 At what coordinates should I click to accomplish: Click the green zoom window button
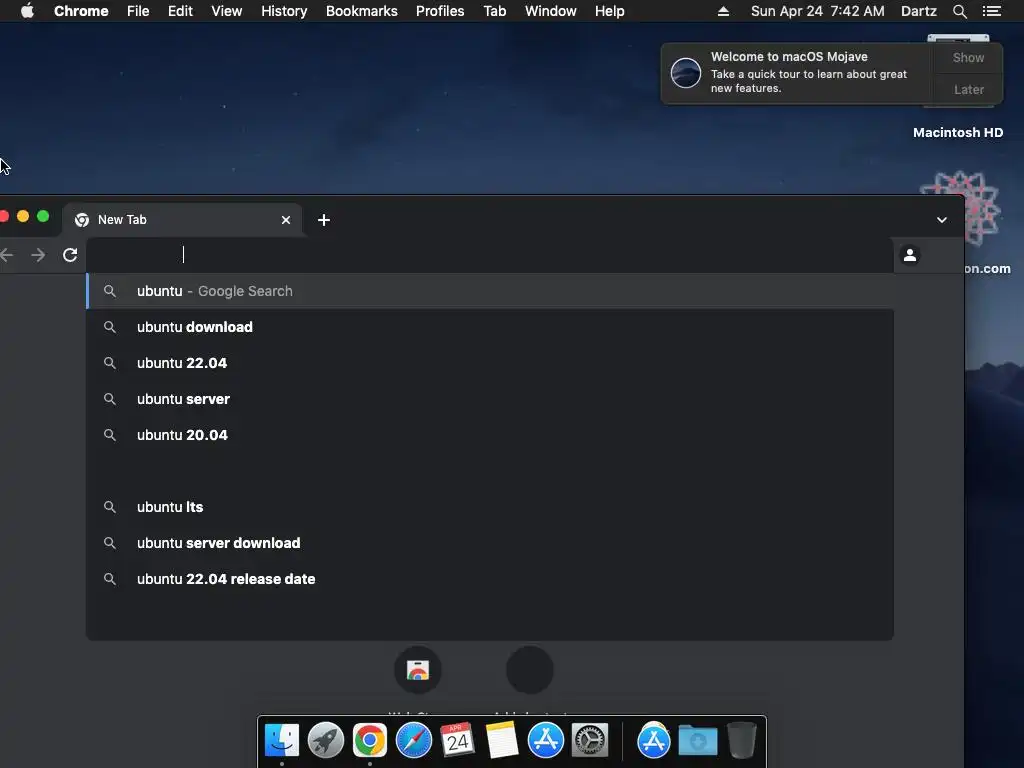(43, 216)
